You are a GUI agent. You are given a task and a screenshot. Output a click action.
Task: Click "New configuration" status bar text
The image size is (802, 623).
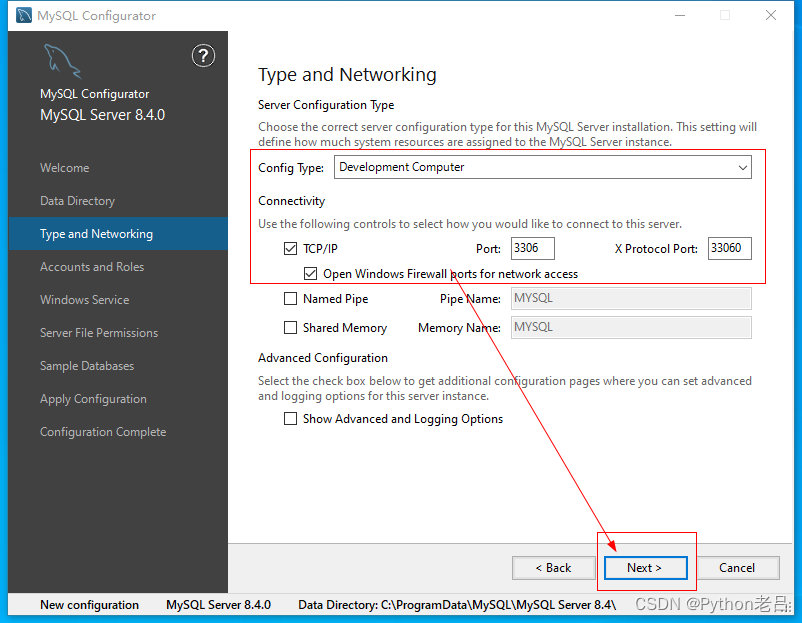[89, 605]
